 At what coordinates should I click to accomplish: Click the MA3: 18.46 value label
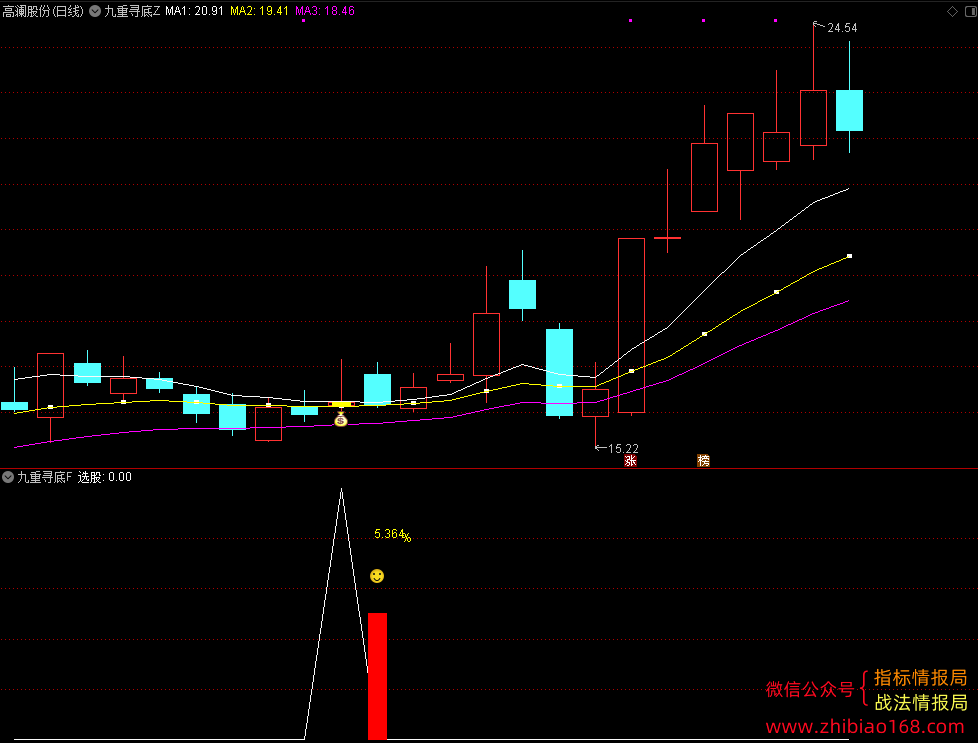point(325,11)
